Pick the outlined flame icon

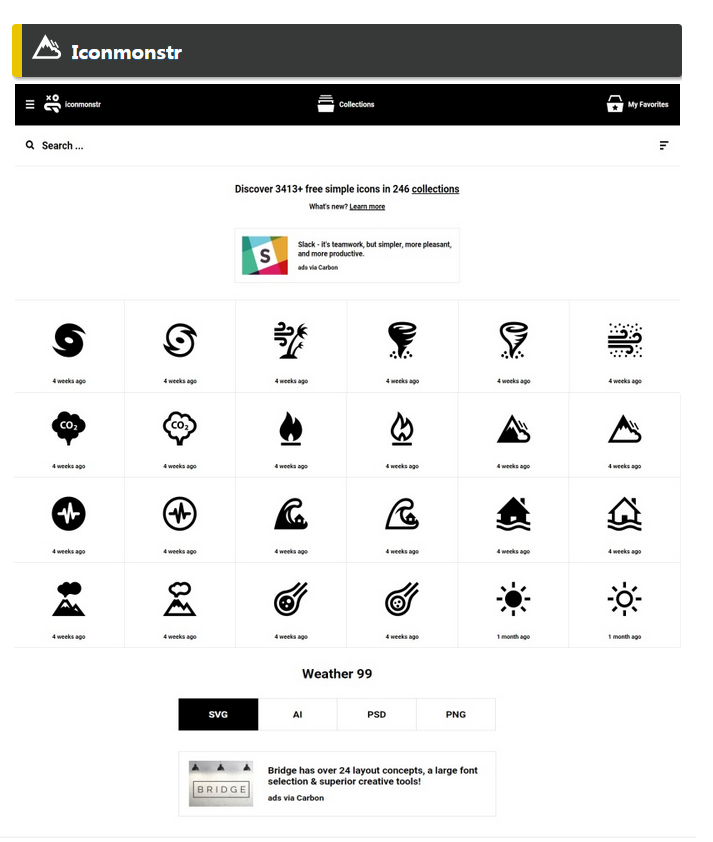pos(402,428)
